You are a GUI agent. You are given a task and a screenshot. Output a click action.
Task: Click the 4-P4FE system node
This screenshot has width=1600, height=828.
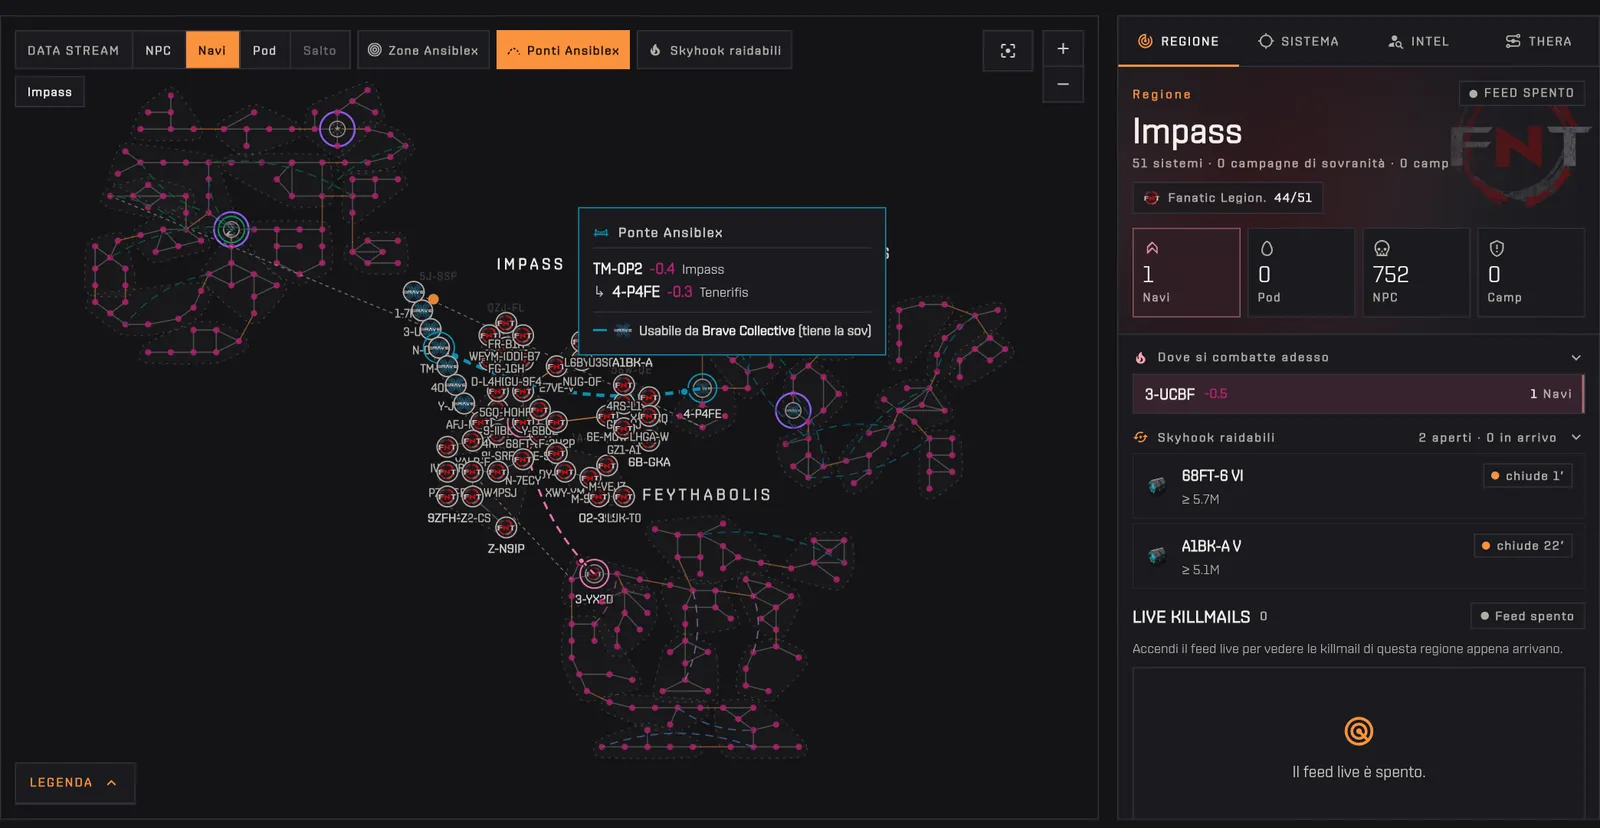702,388
